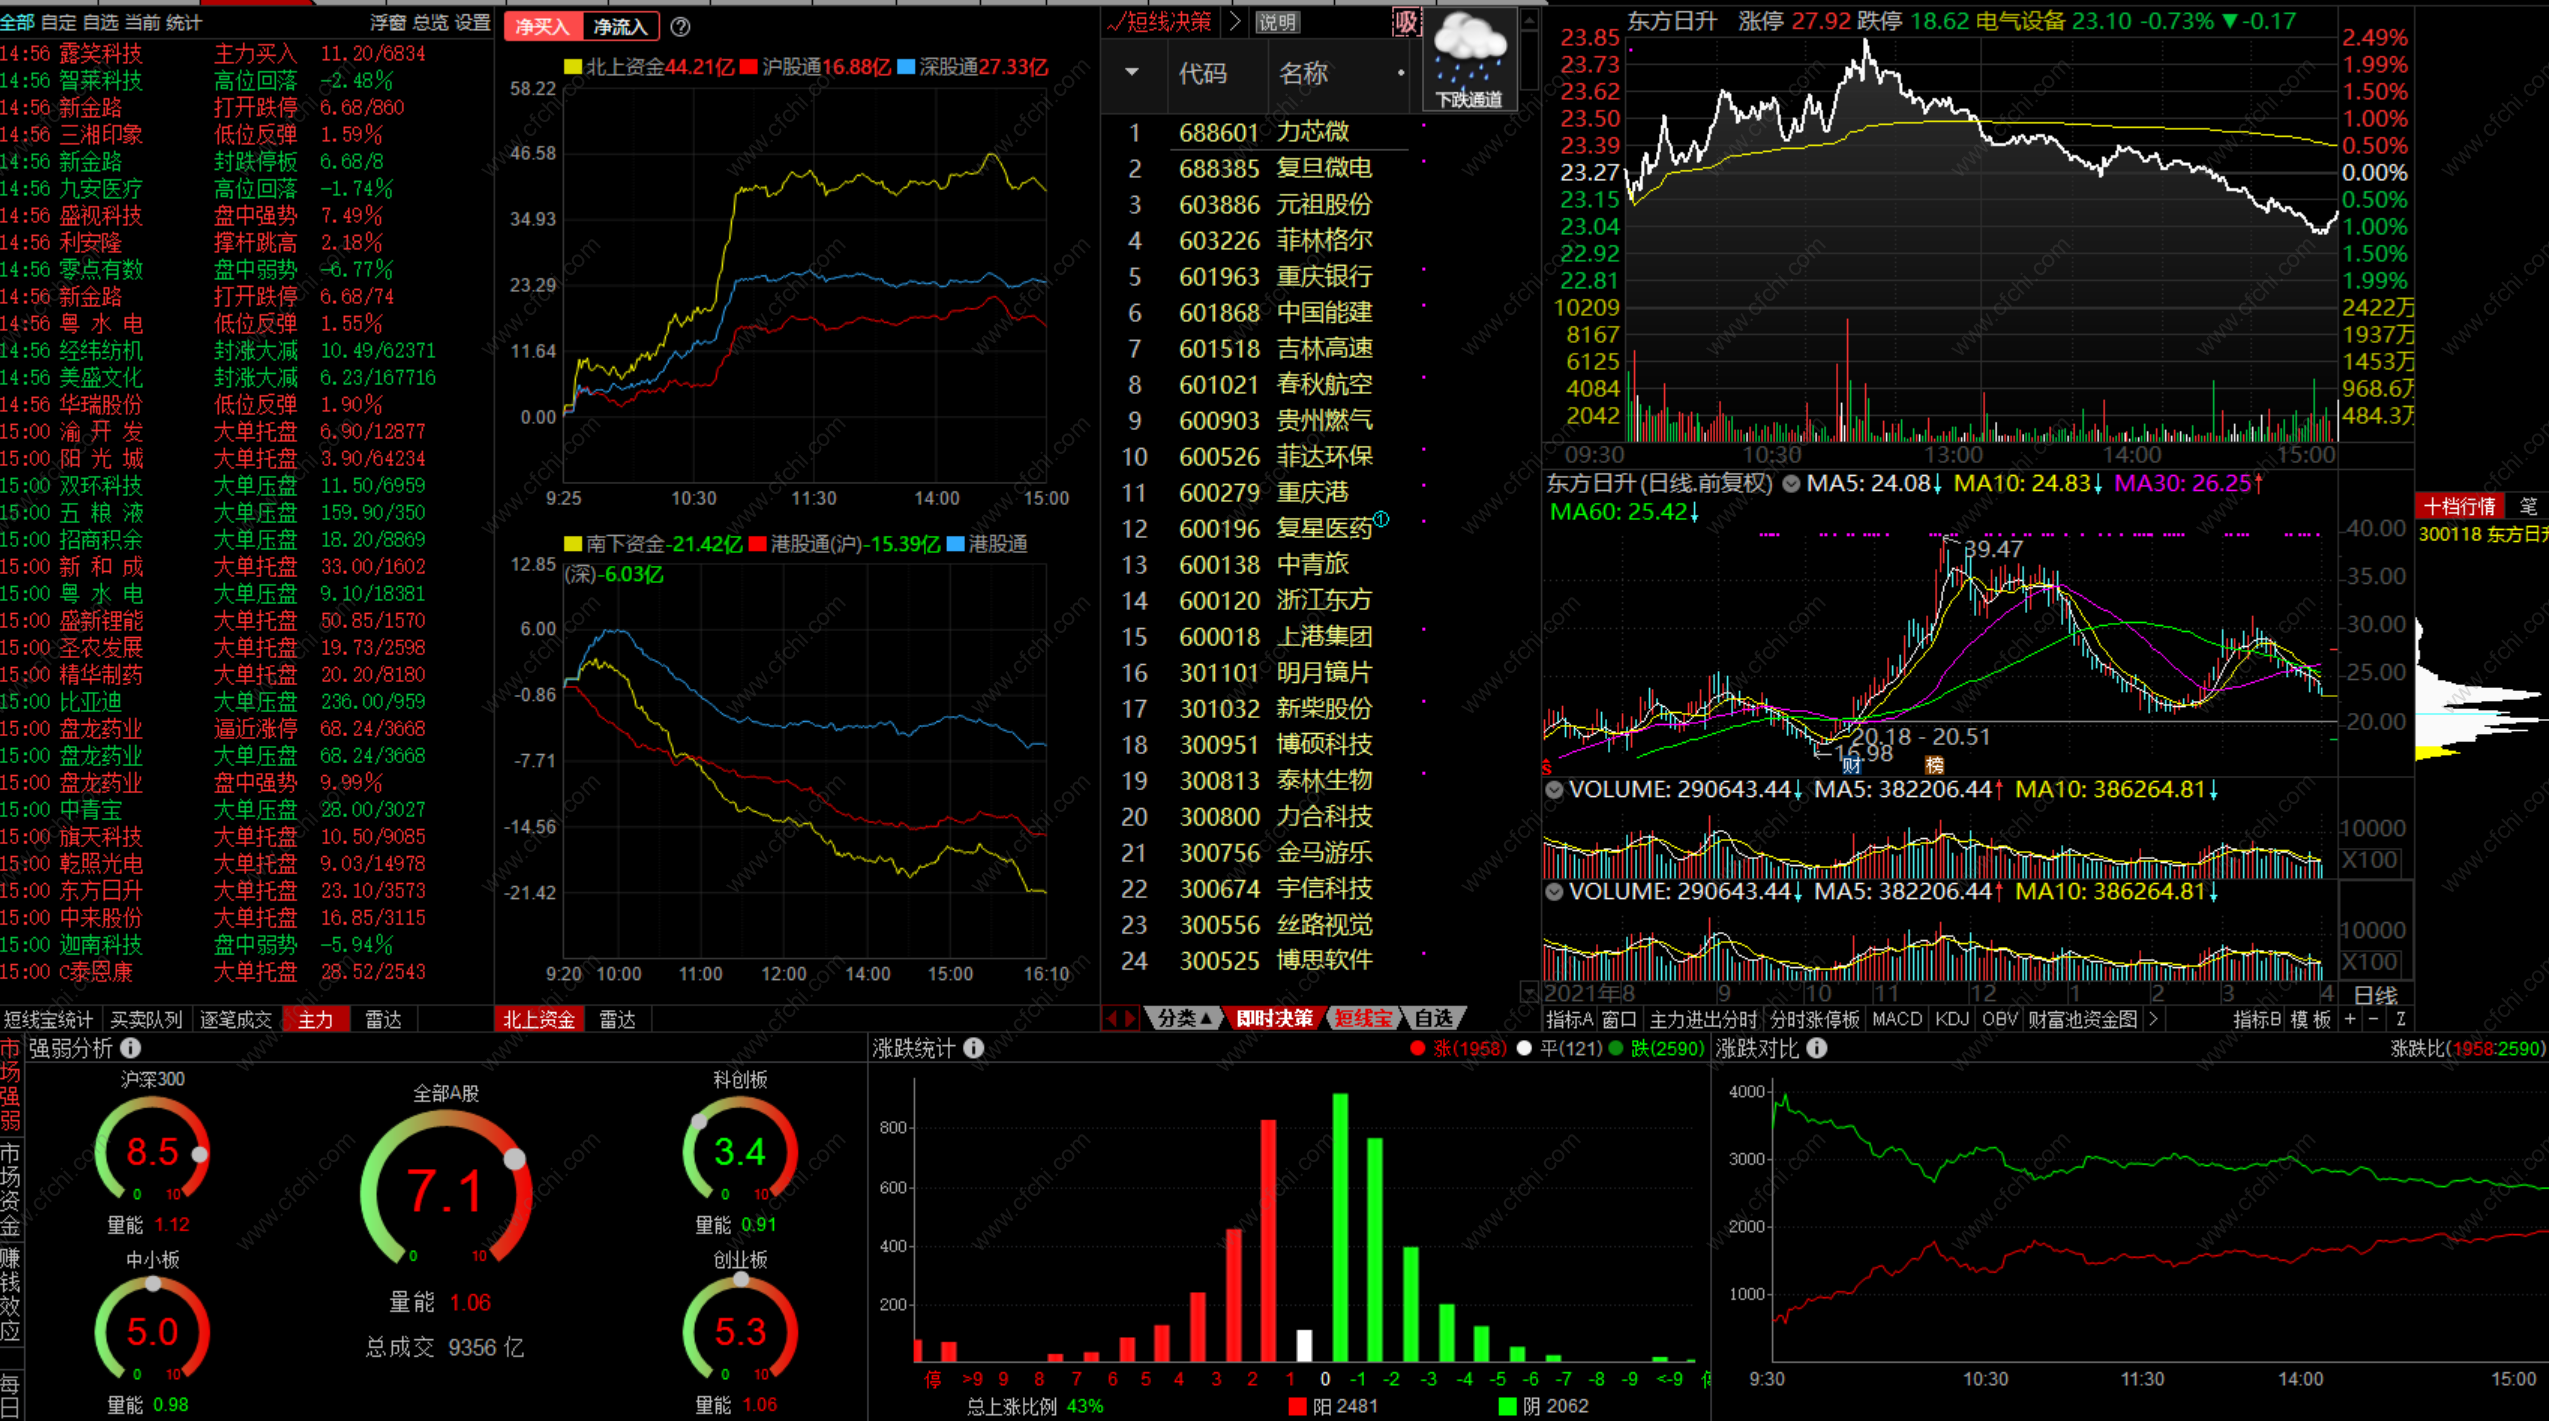Click the 说明 button
Viewport: 2549px width, 1421px height.
(x=1277, y=22)
